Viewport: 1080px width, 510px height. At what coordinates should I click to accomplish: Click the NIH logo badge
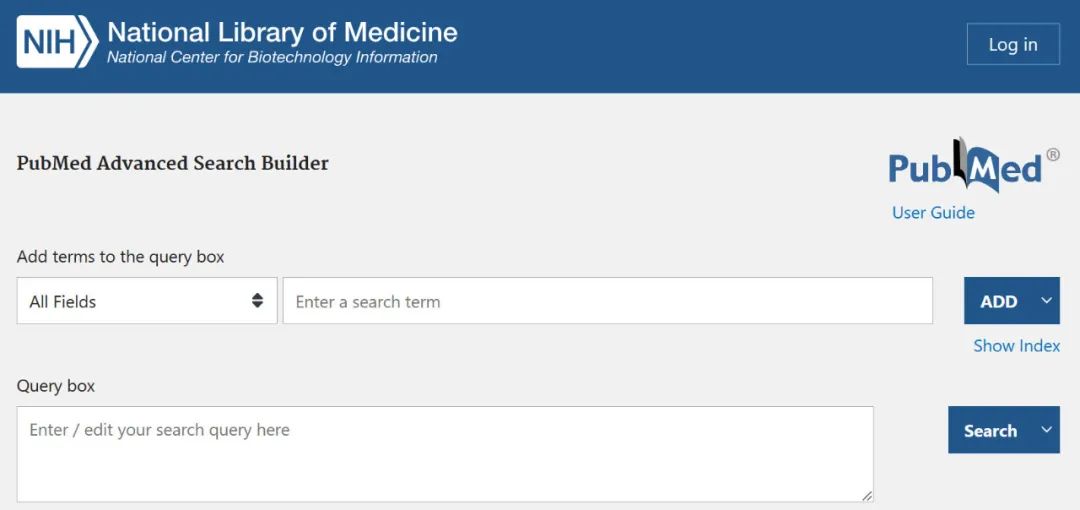55,43
